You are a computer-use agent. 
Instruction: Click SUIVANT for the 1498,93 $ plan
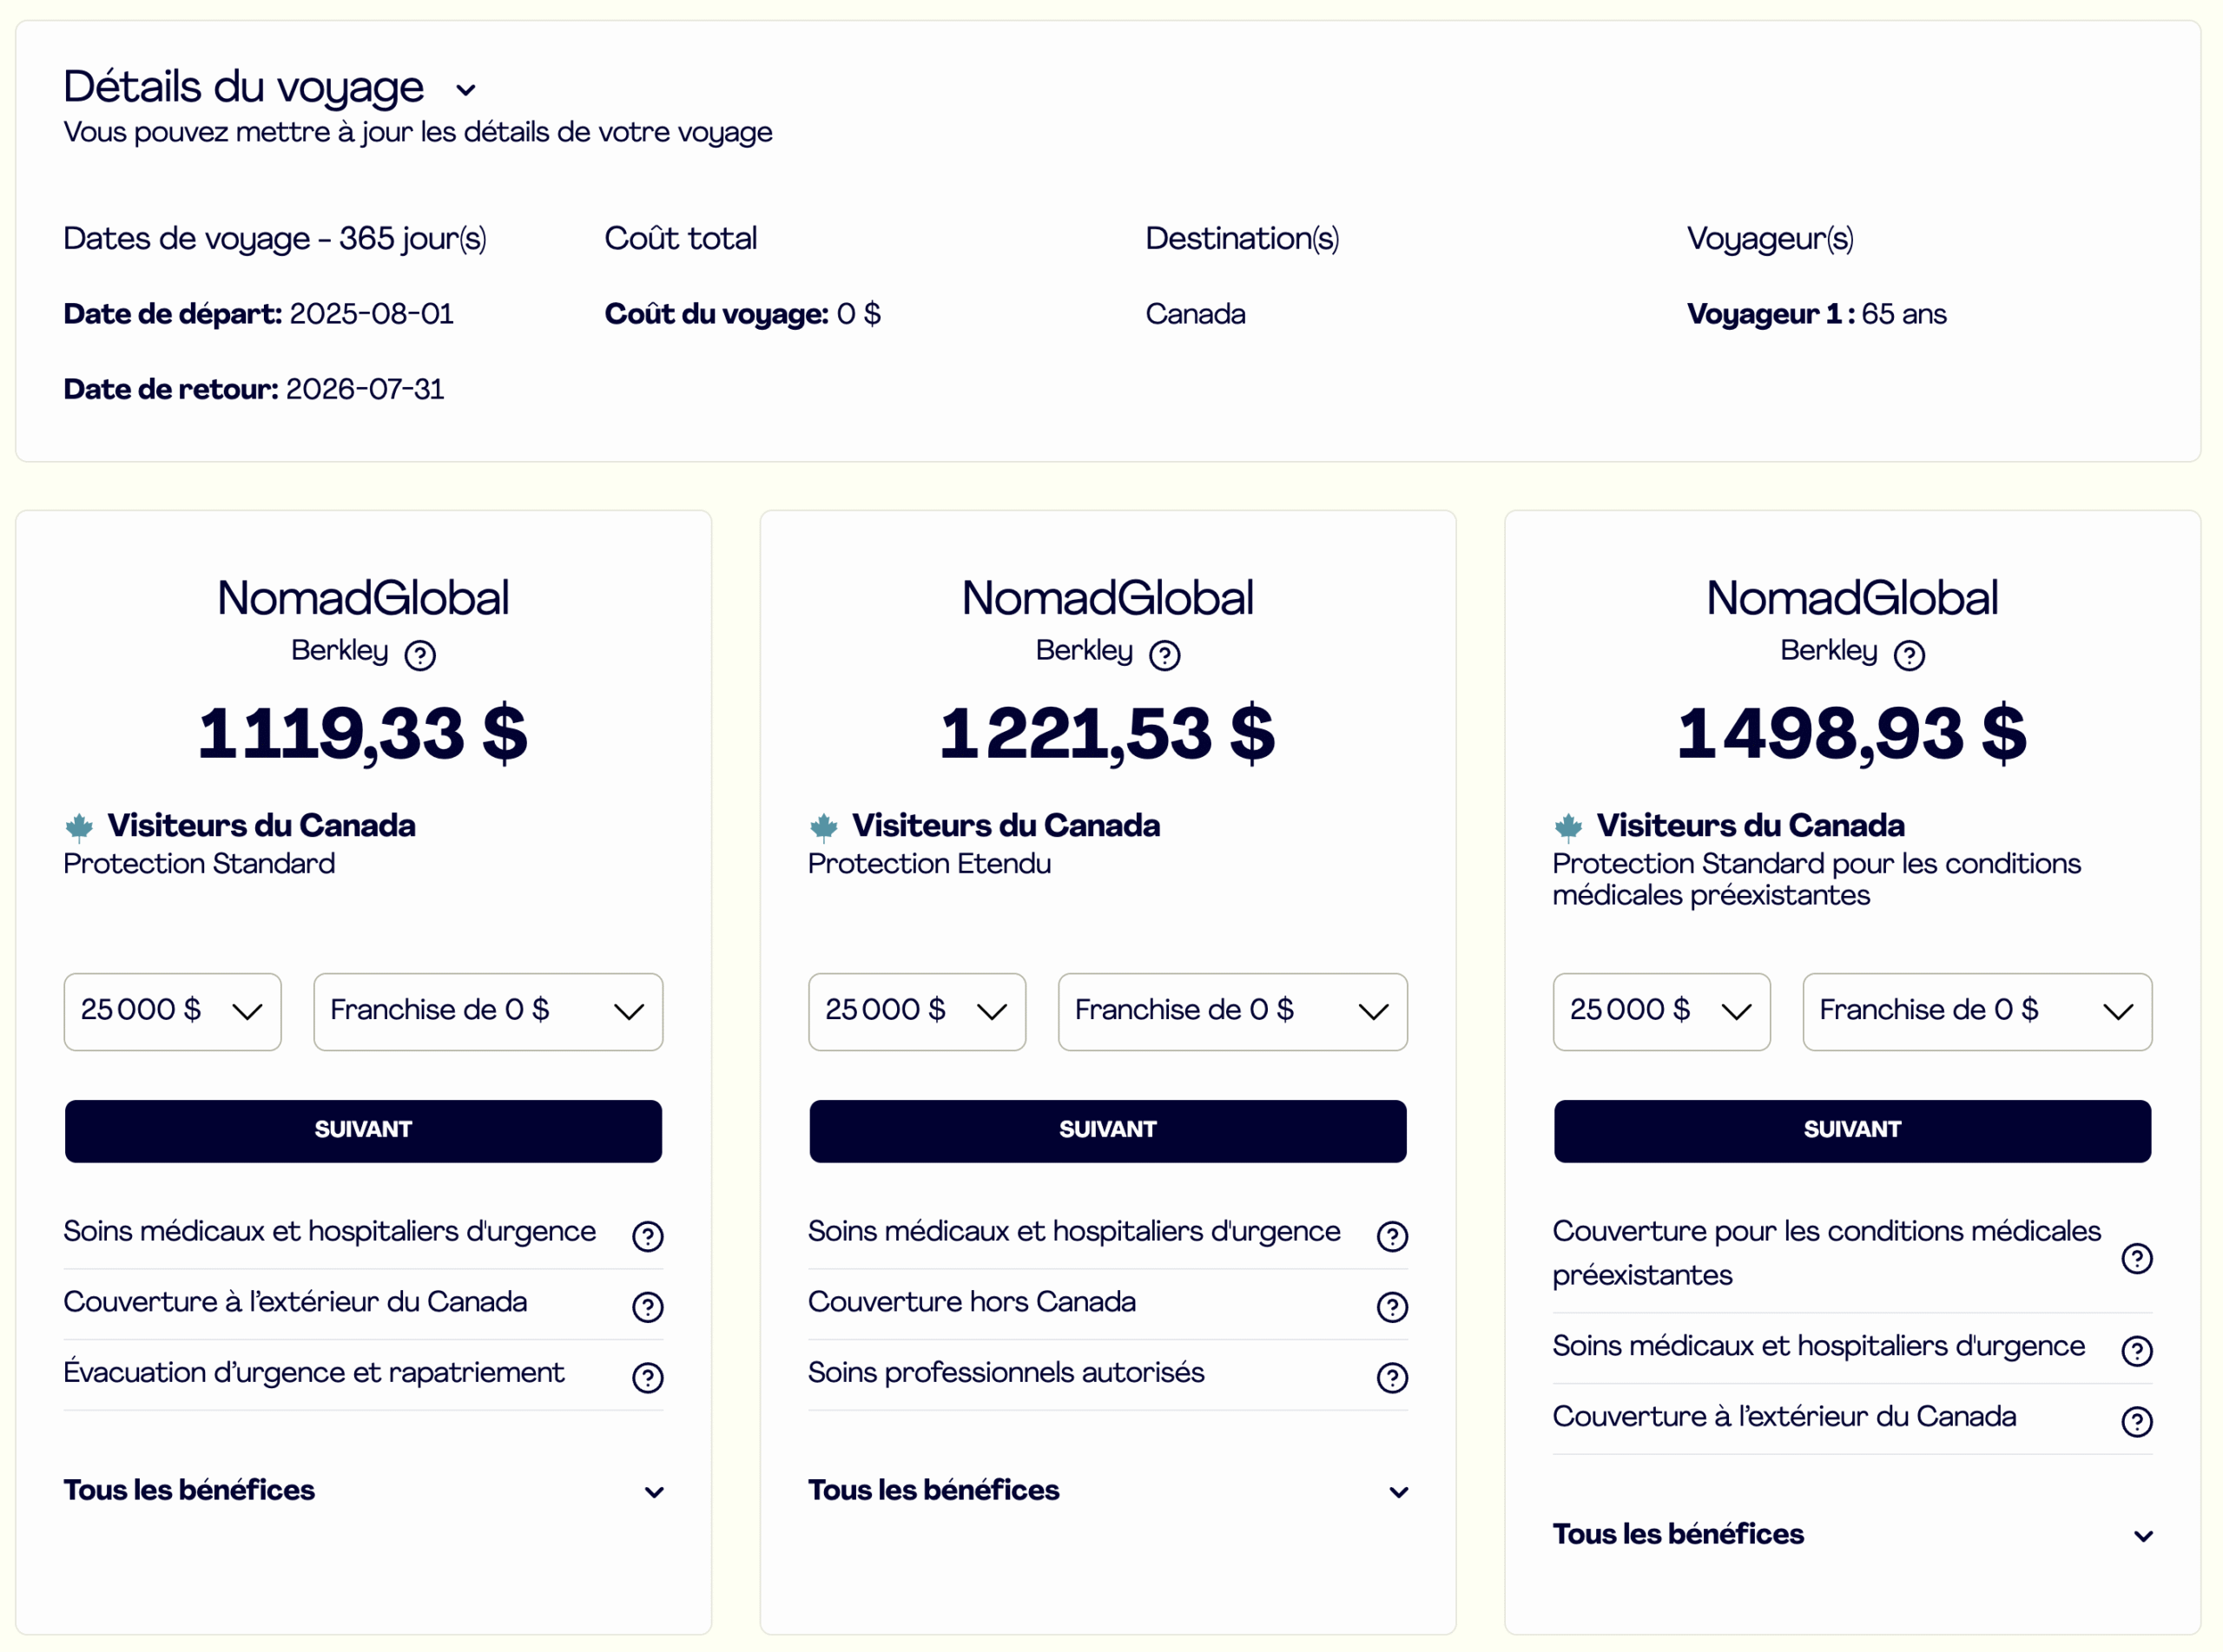pos(1852,1131)
